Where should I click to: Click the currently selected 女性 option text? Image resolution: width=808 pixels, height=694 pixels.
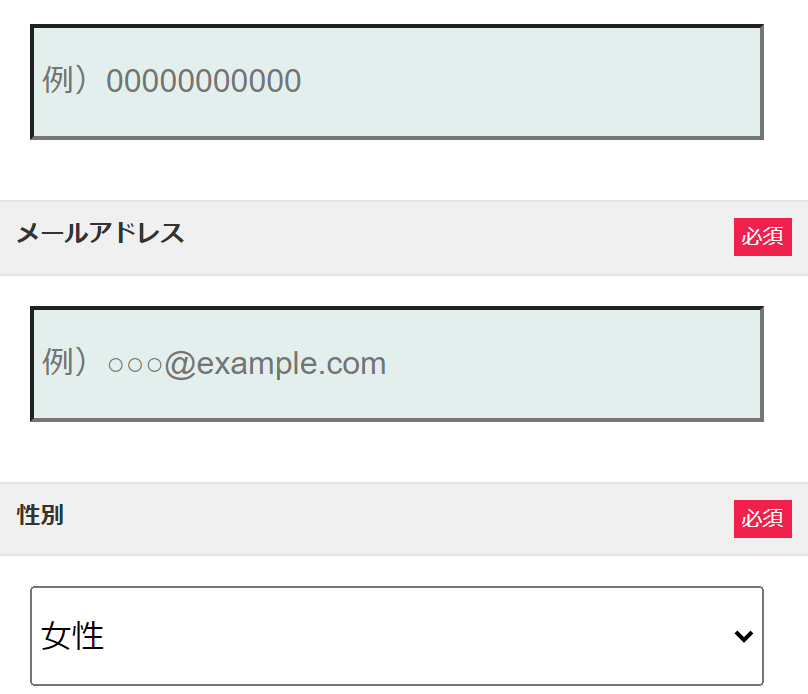click(x=70, y=634)
